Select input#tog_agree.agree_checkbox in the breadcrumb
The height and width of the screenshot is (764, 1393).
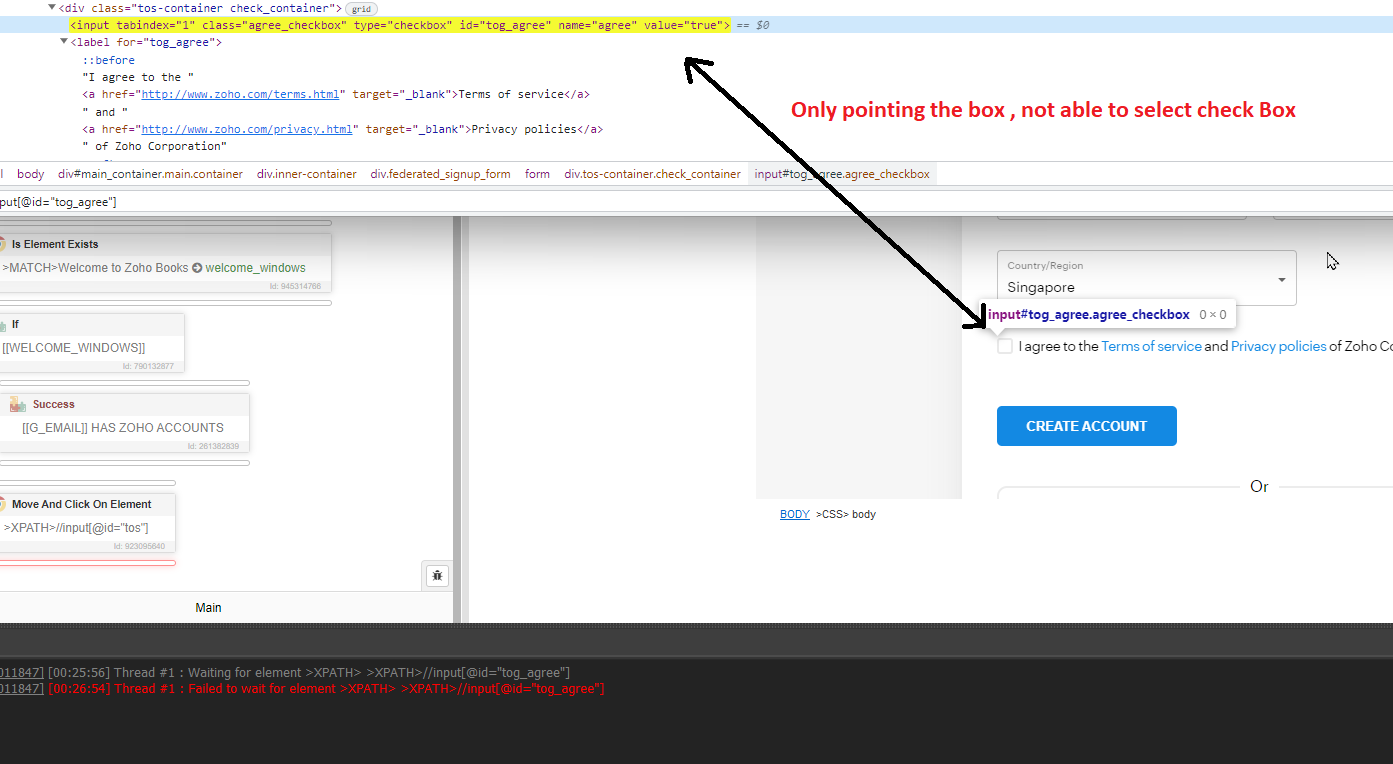(x=840, y=173)
